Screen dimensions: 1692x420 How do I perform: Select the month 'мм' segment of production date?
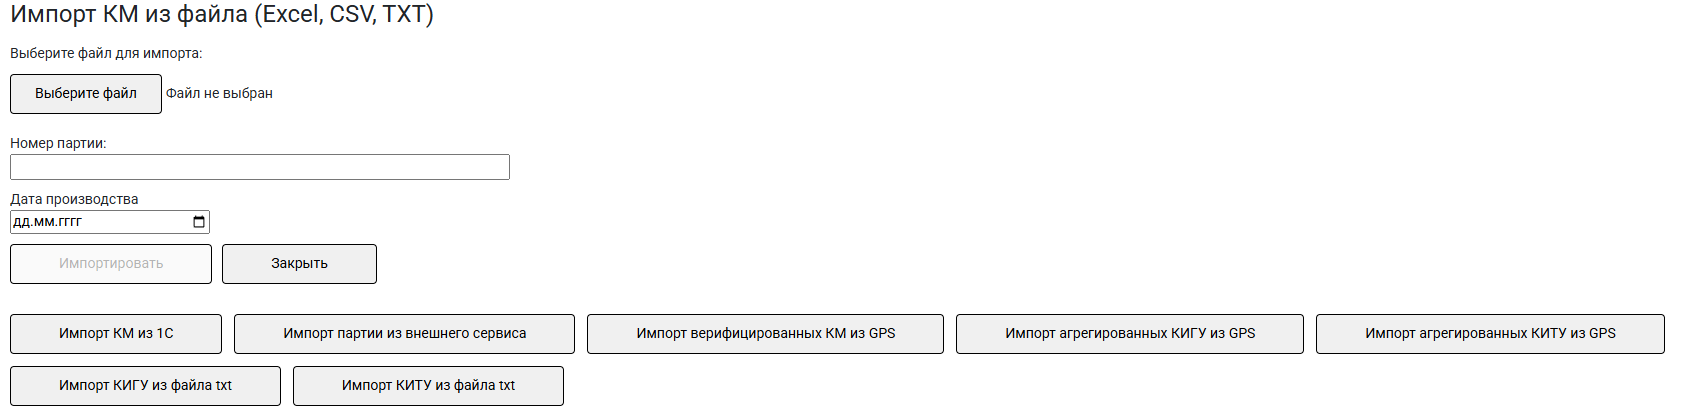(44, 222)
